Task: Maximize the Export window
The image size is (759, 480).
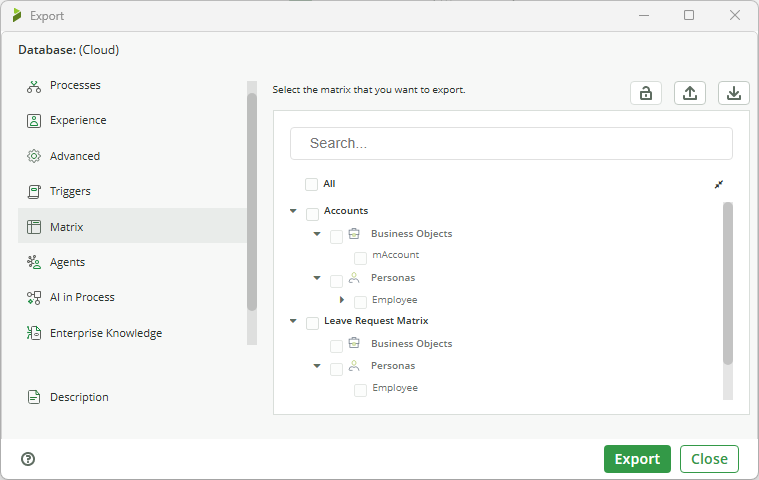Action: pyautogui.click(x=689, y=15)
